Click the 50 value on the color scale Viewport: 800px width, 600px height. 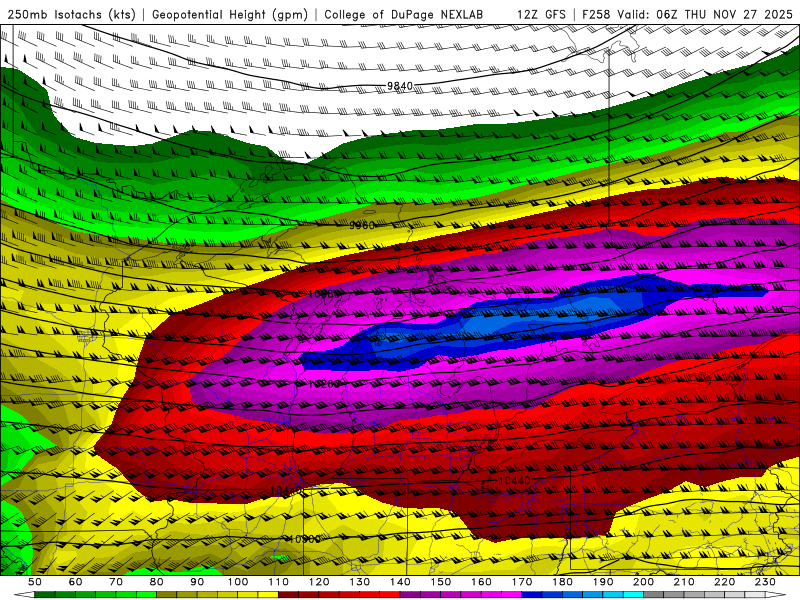point(35,582)
